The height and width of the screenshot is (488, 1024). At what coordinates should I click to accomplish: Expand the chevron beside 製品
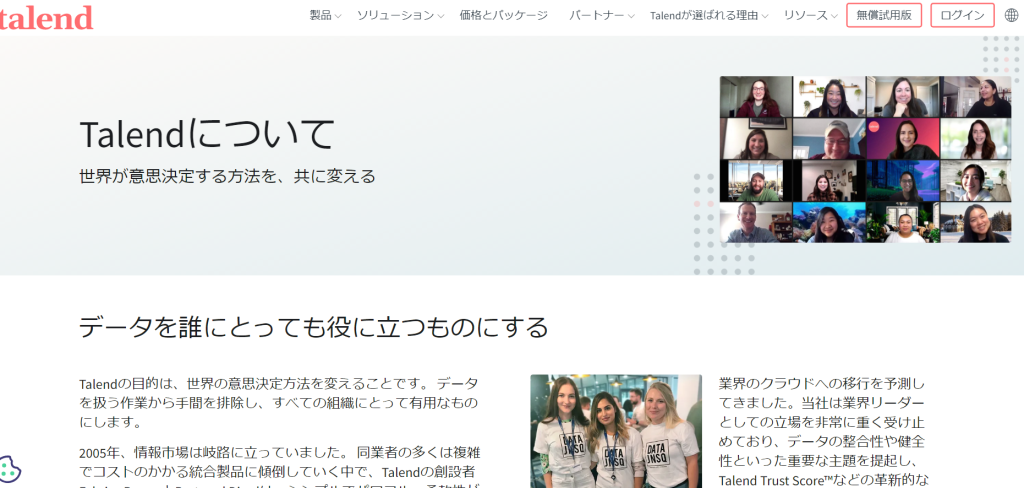coord(338,16)
